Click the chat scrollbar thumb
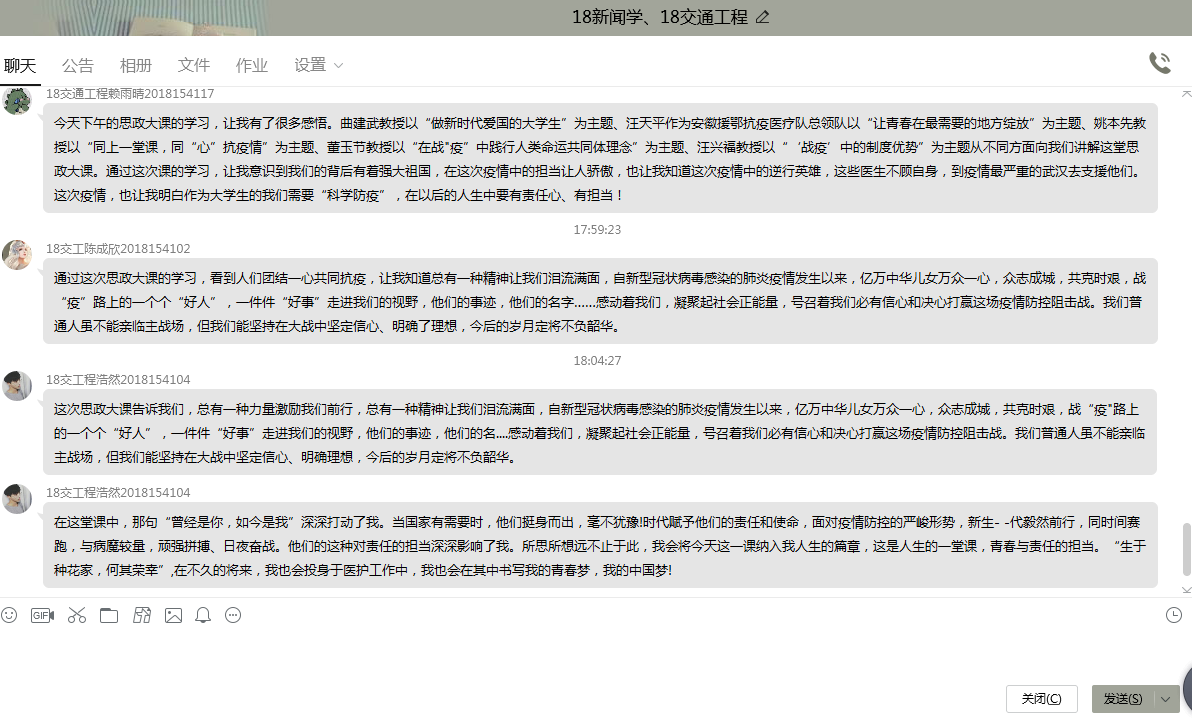 (x=1187, y=548)
